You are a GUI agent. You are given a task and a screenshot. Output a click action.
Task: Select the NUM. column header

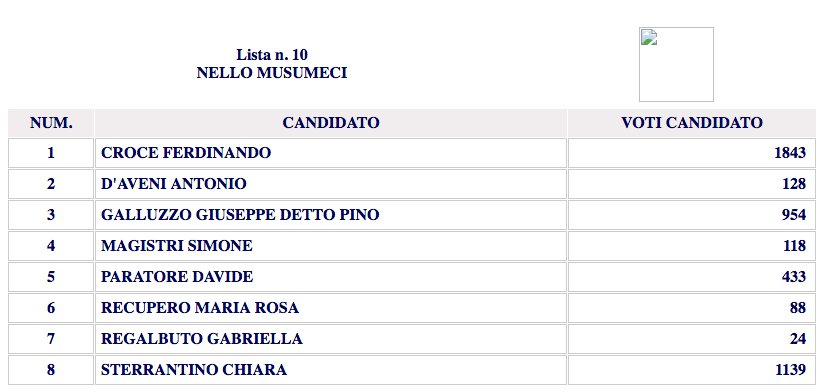point(51,123)
